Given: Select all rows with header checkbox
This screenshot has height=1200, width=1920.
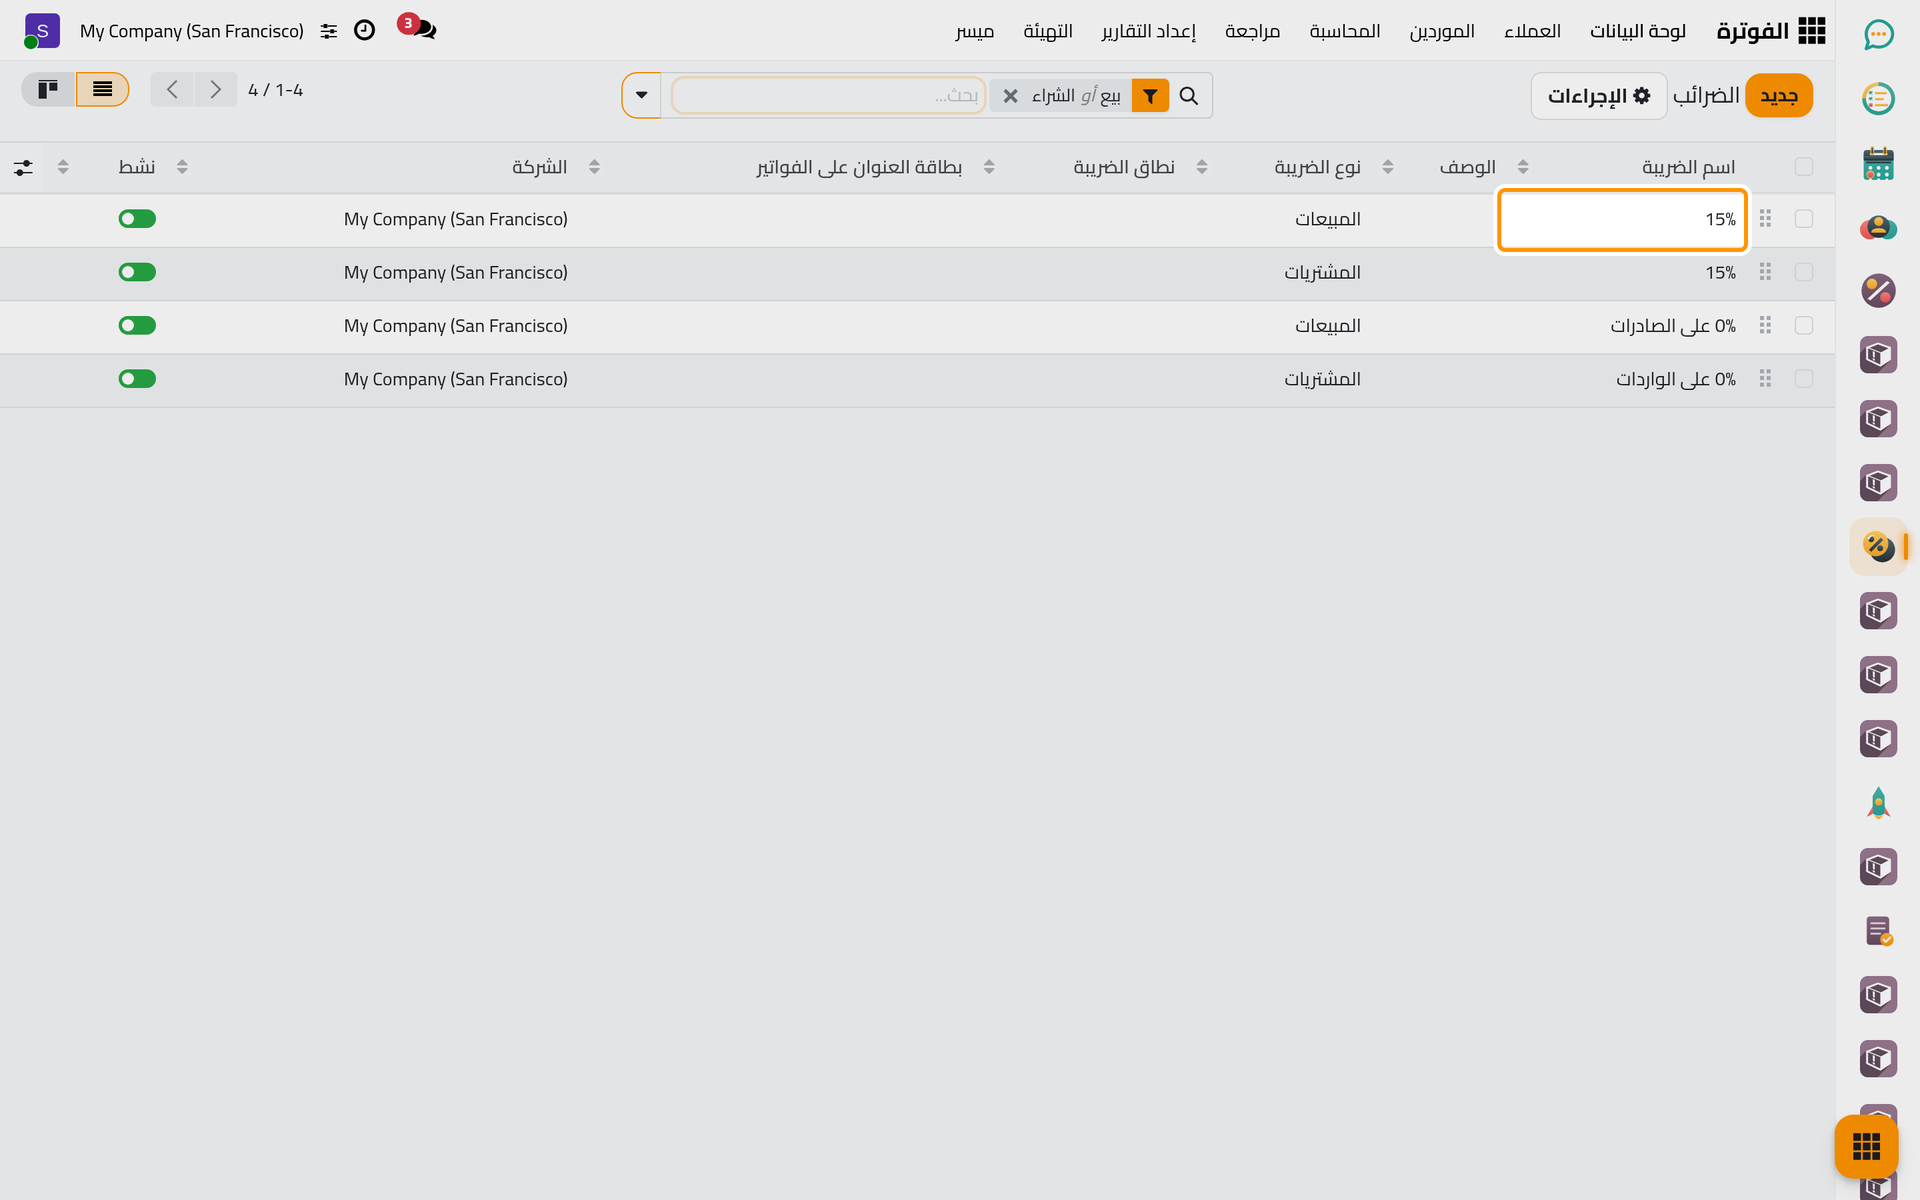Looking at the screenshot, I should point(1804,167).
